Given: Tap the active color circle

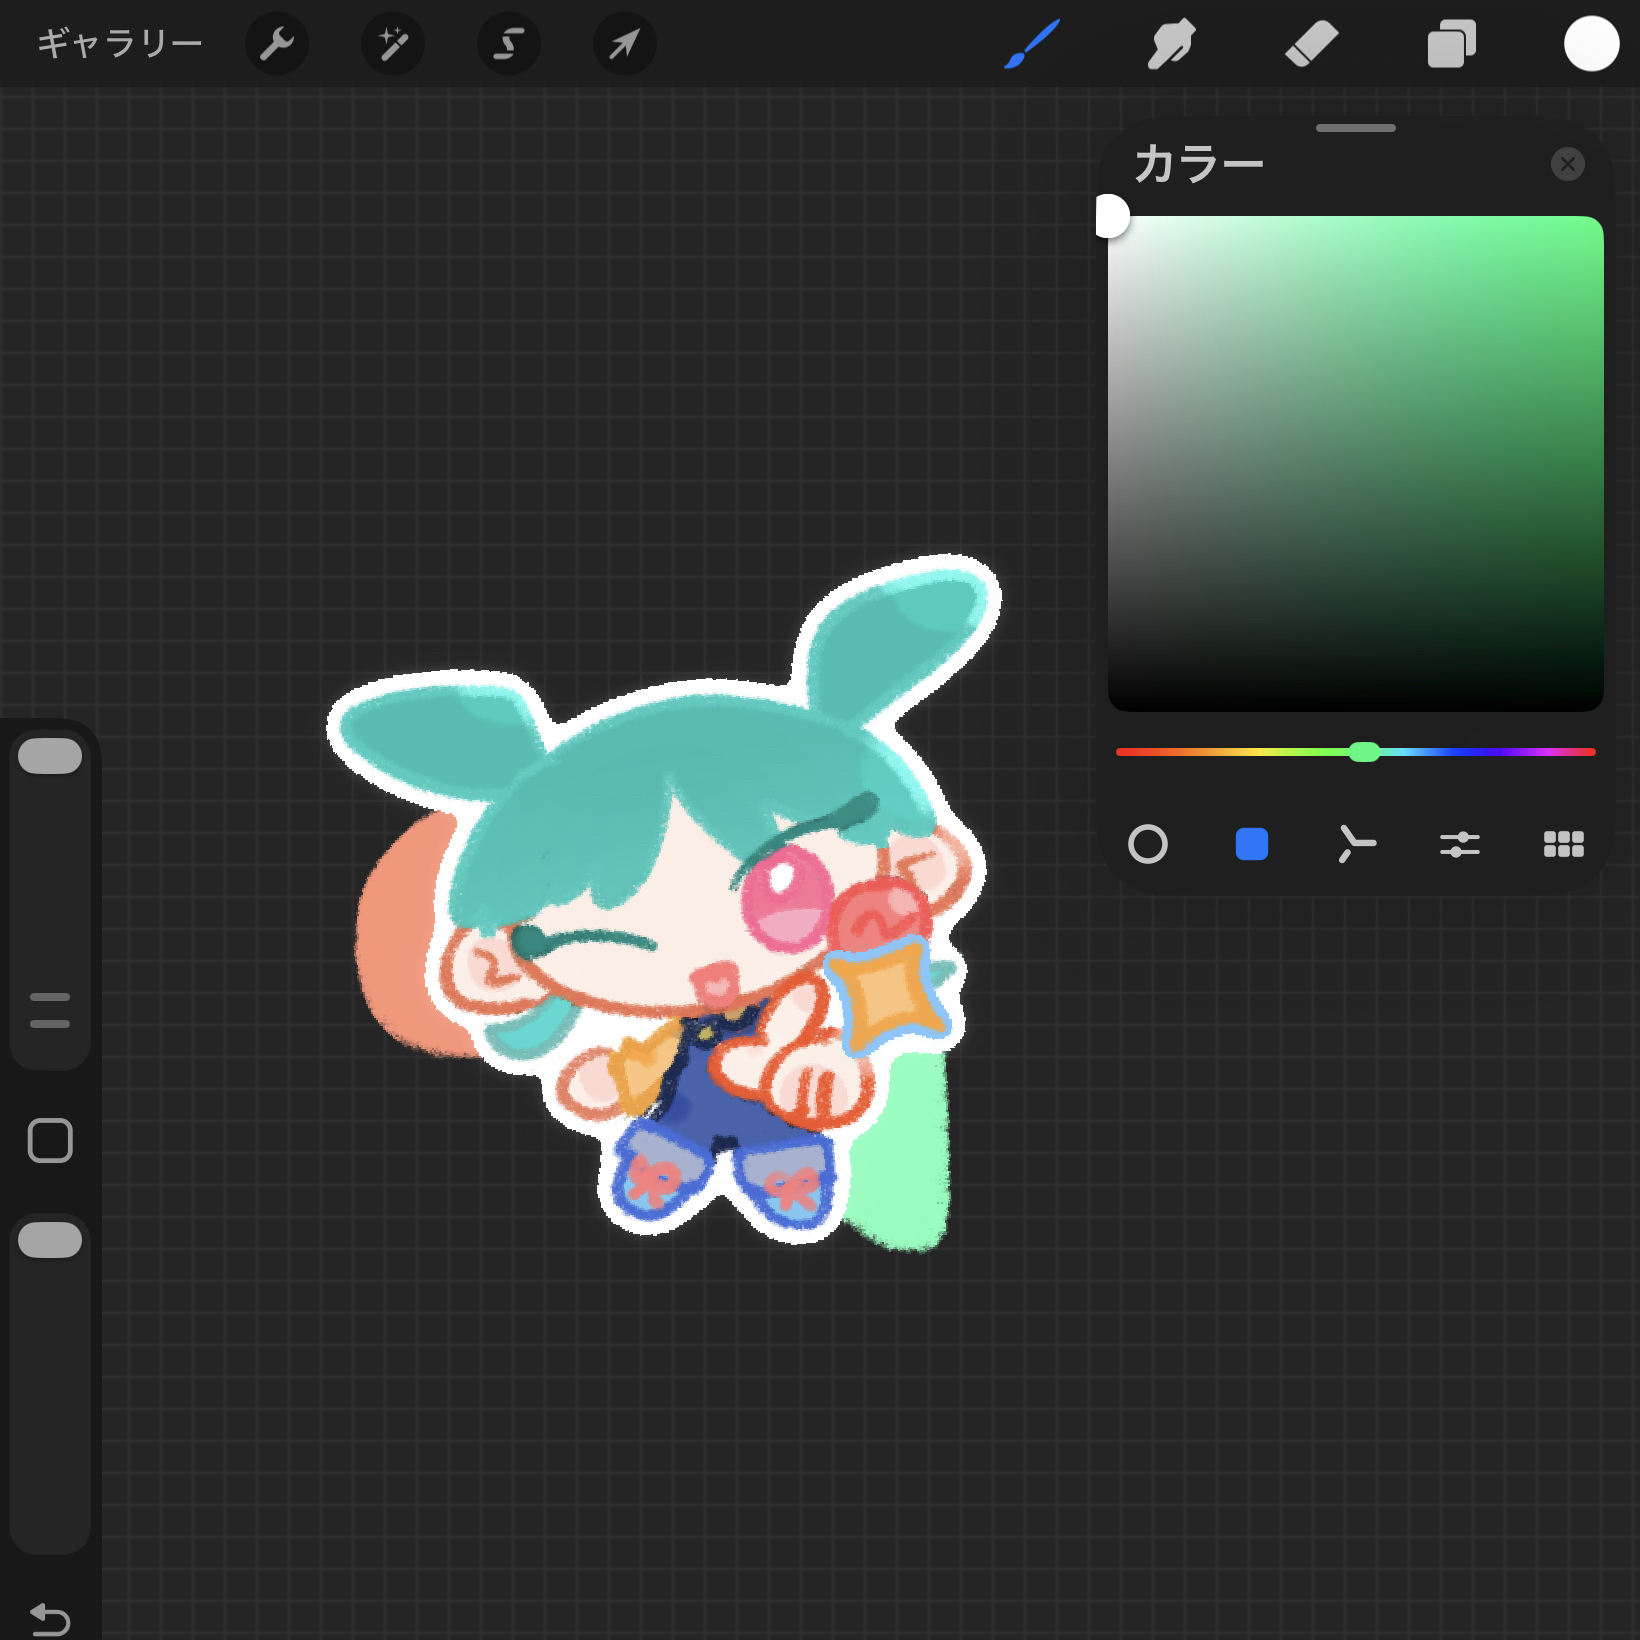Looking at the screenshot, I should (x=1591, y=44).
